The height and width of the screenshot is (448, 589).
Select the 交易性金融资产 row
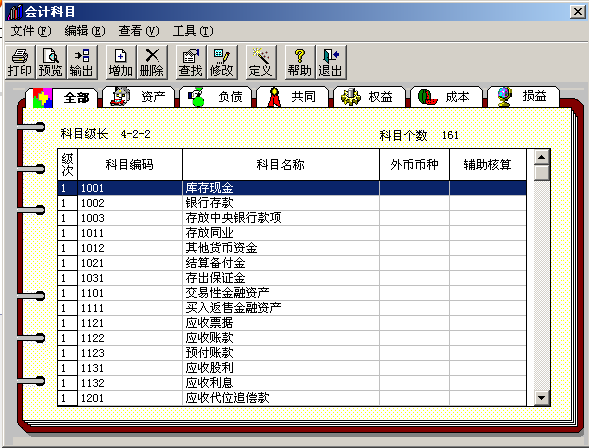pyautogui.click(x=292, y=293)
